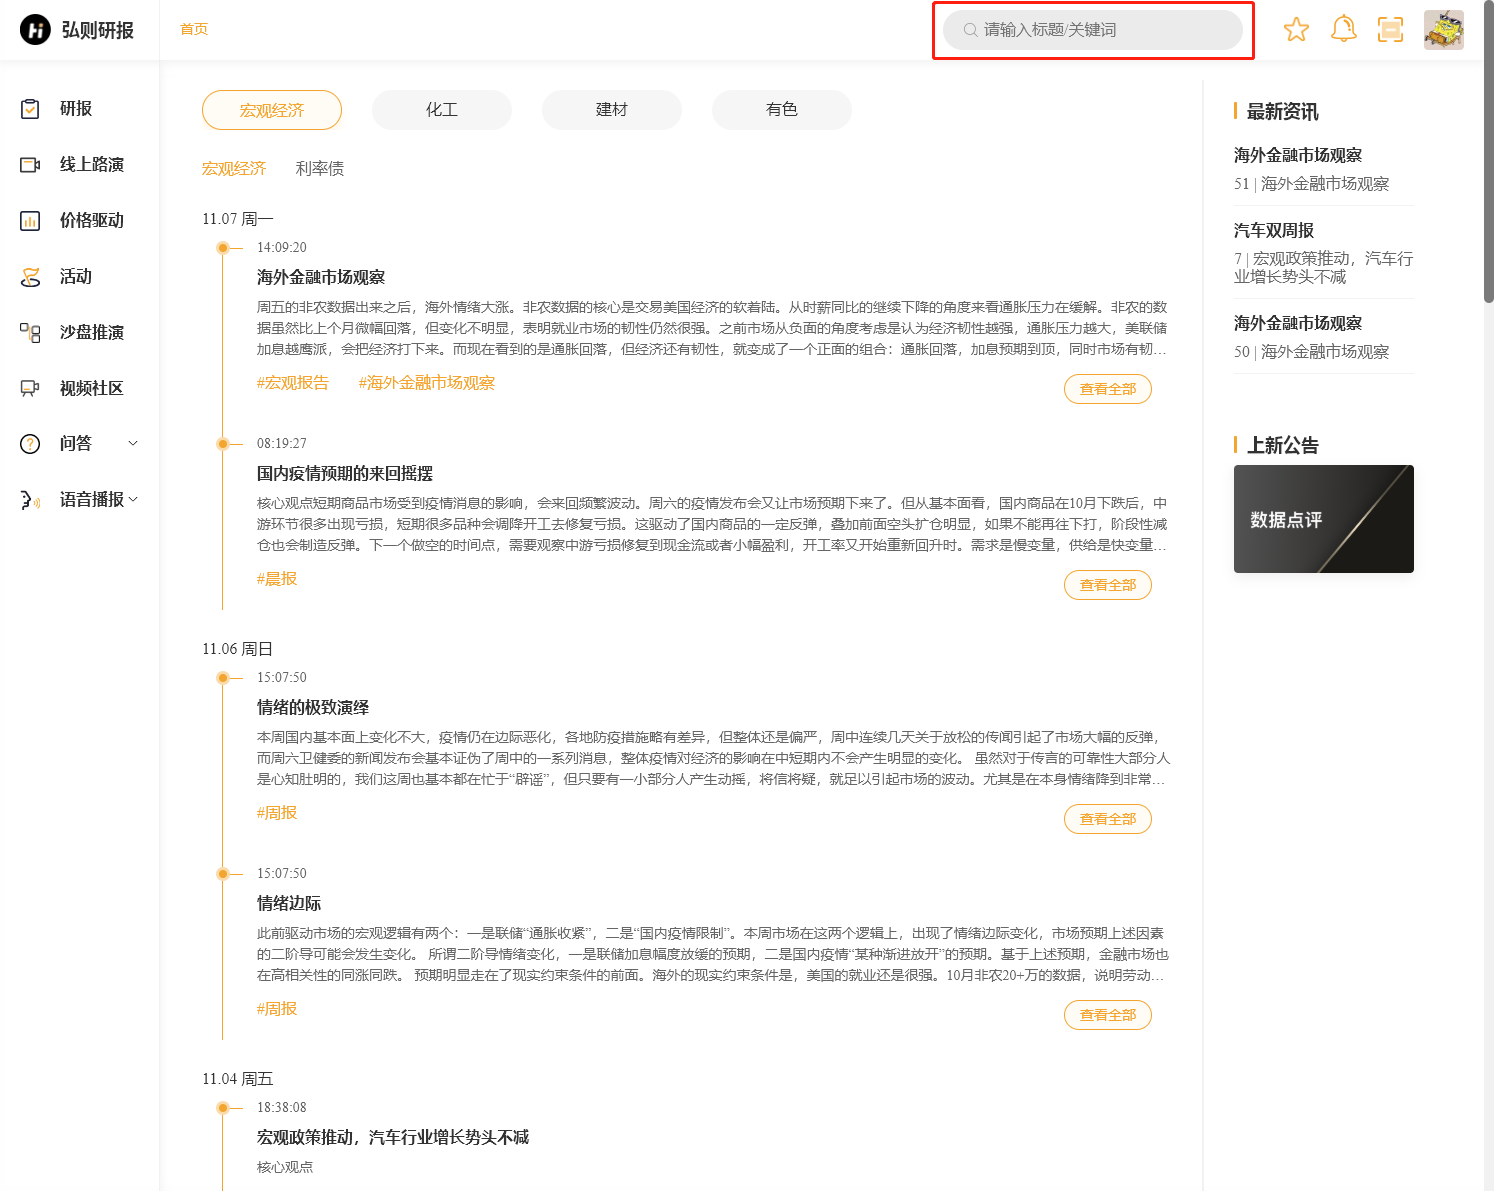Click the 问答 question mark icon
1494x1191 pixels.
(31, 444)
